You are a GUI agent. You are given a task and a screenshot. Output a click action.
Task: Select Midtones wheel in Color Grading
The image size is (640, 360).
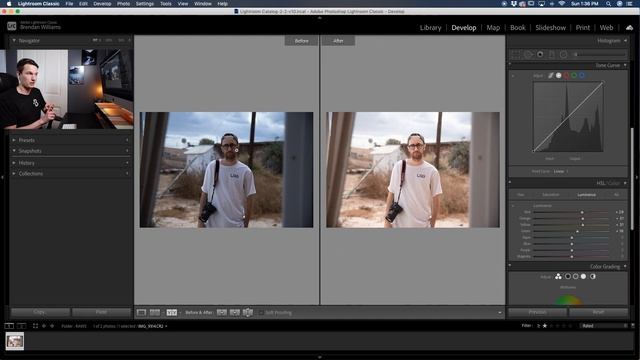tap(576, 277)
